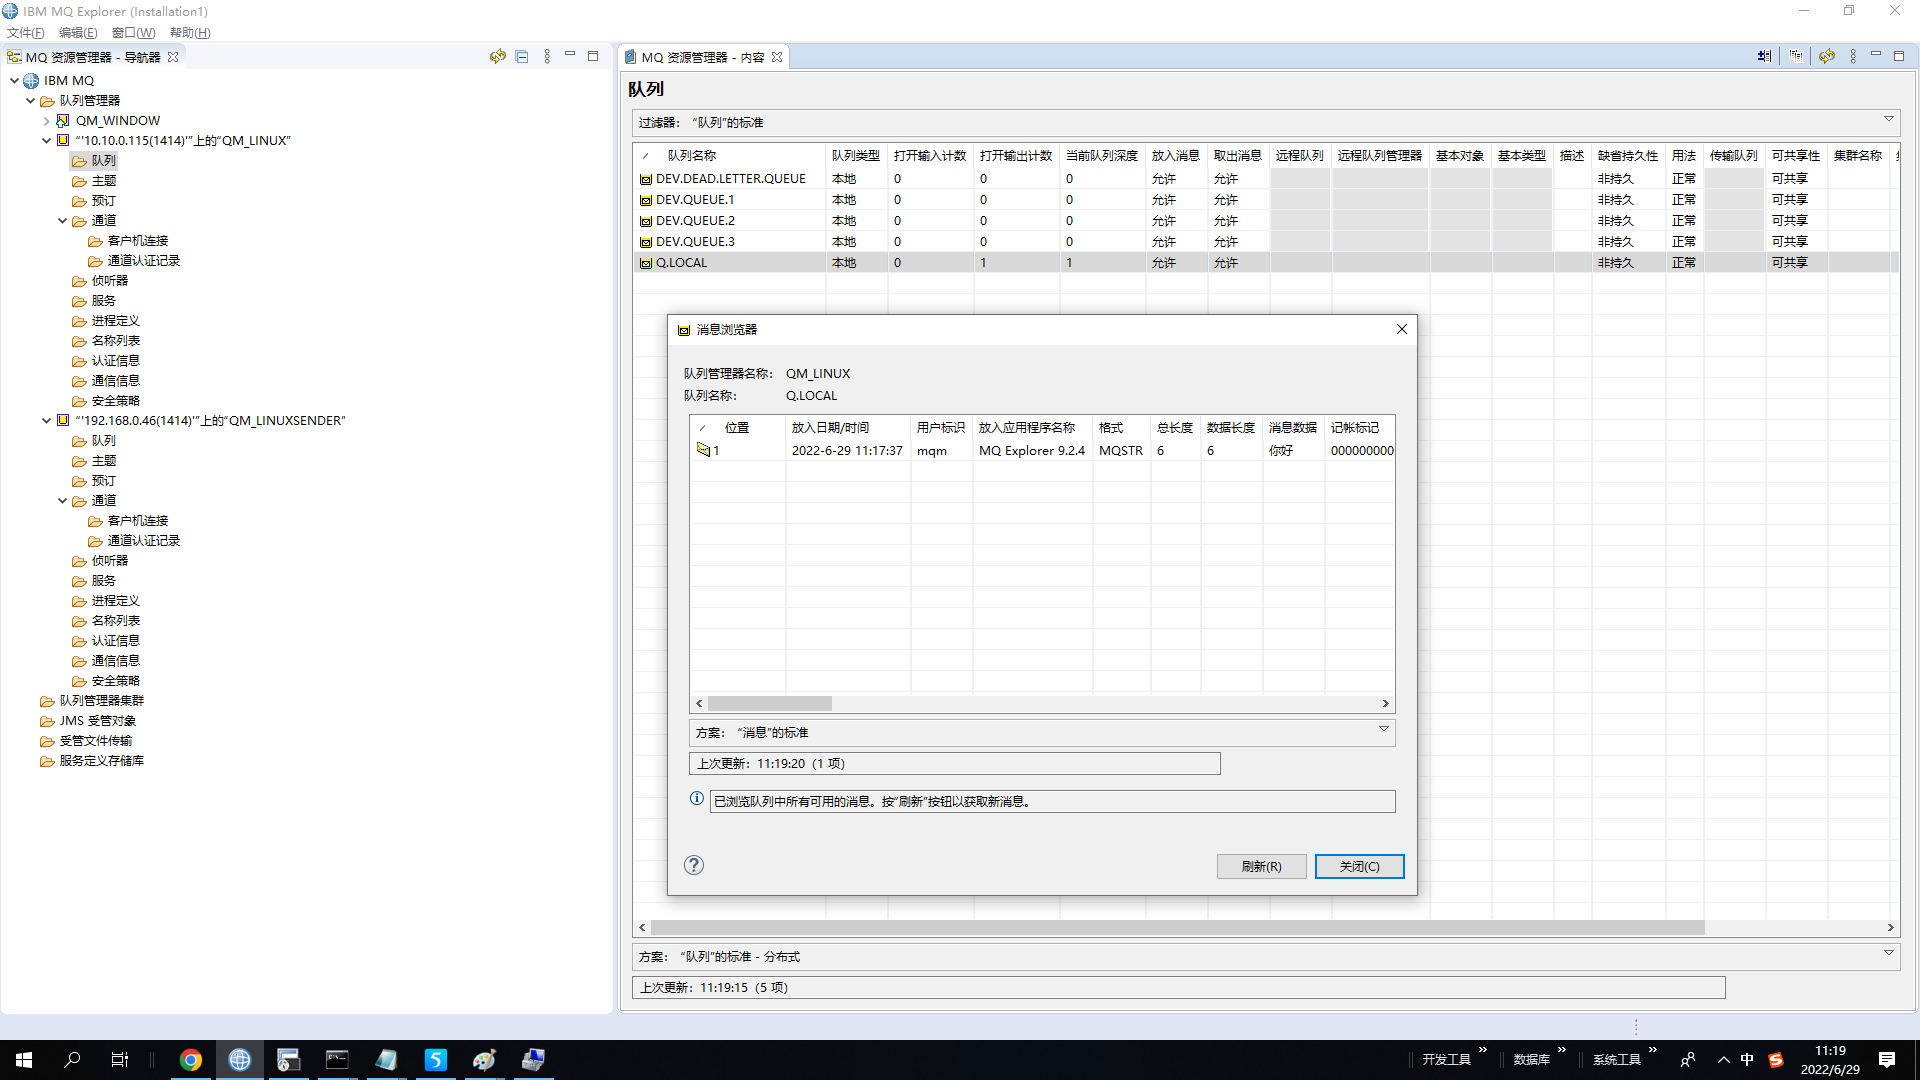Open the 窗口(W) menu
The image size is (1920, 1080).
[133, 33]
